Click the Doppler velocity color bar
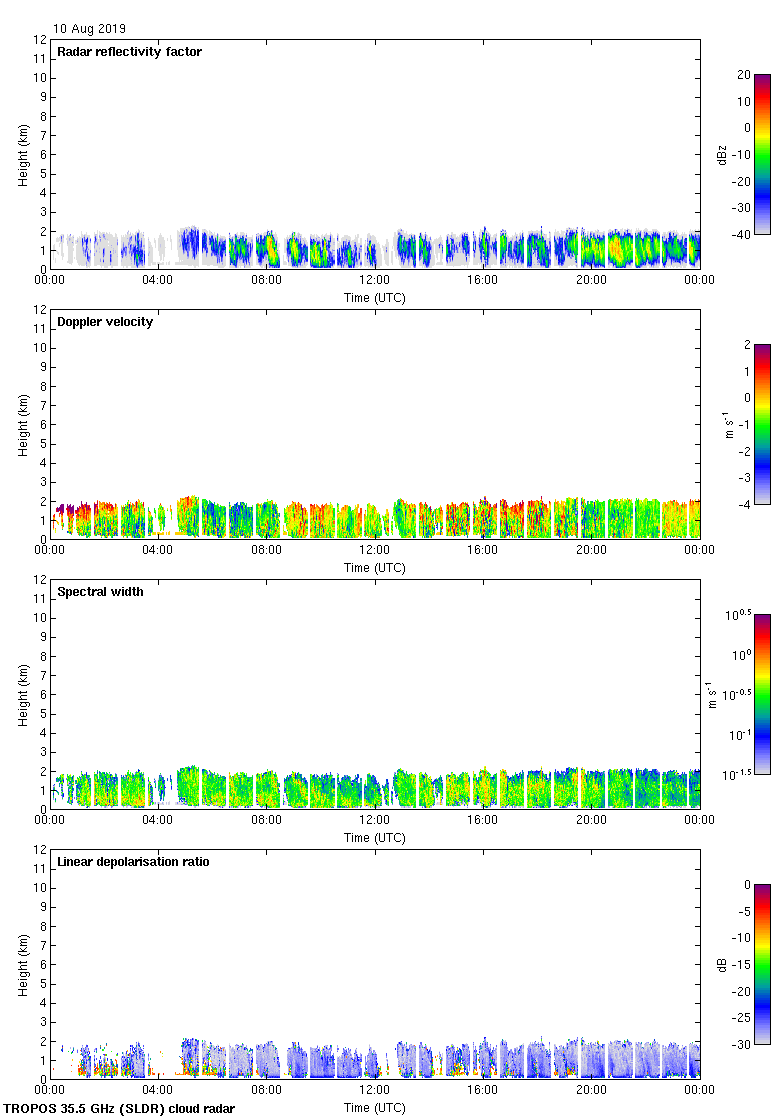 761,424
